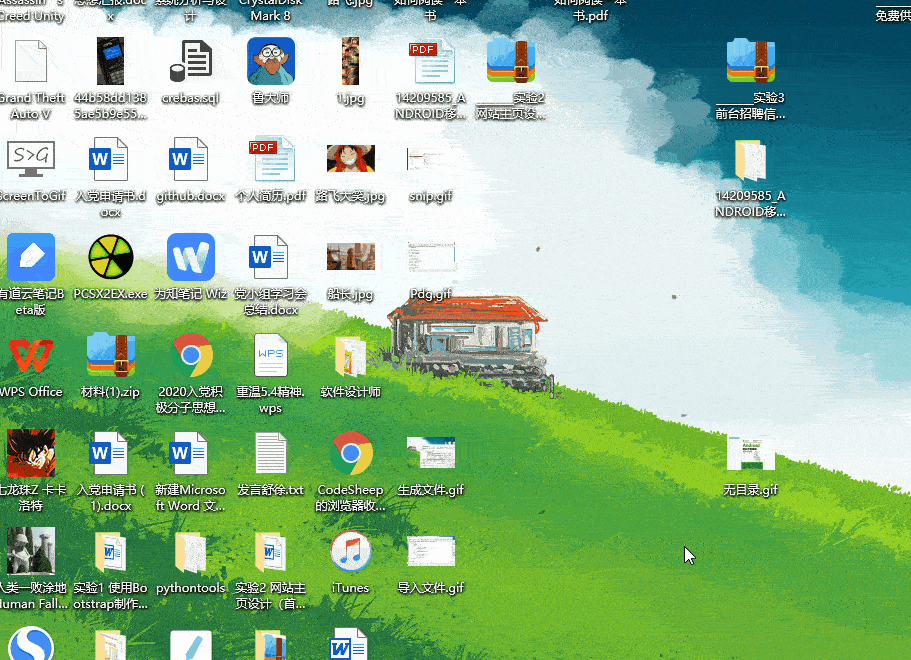Open 党小组学习会总结.docx document

coord(268,257)
